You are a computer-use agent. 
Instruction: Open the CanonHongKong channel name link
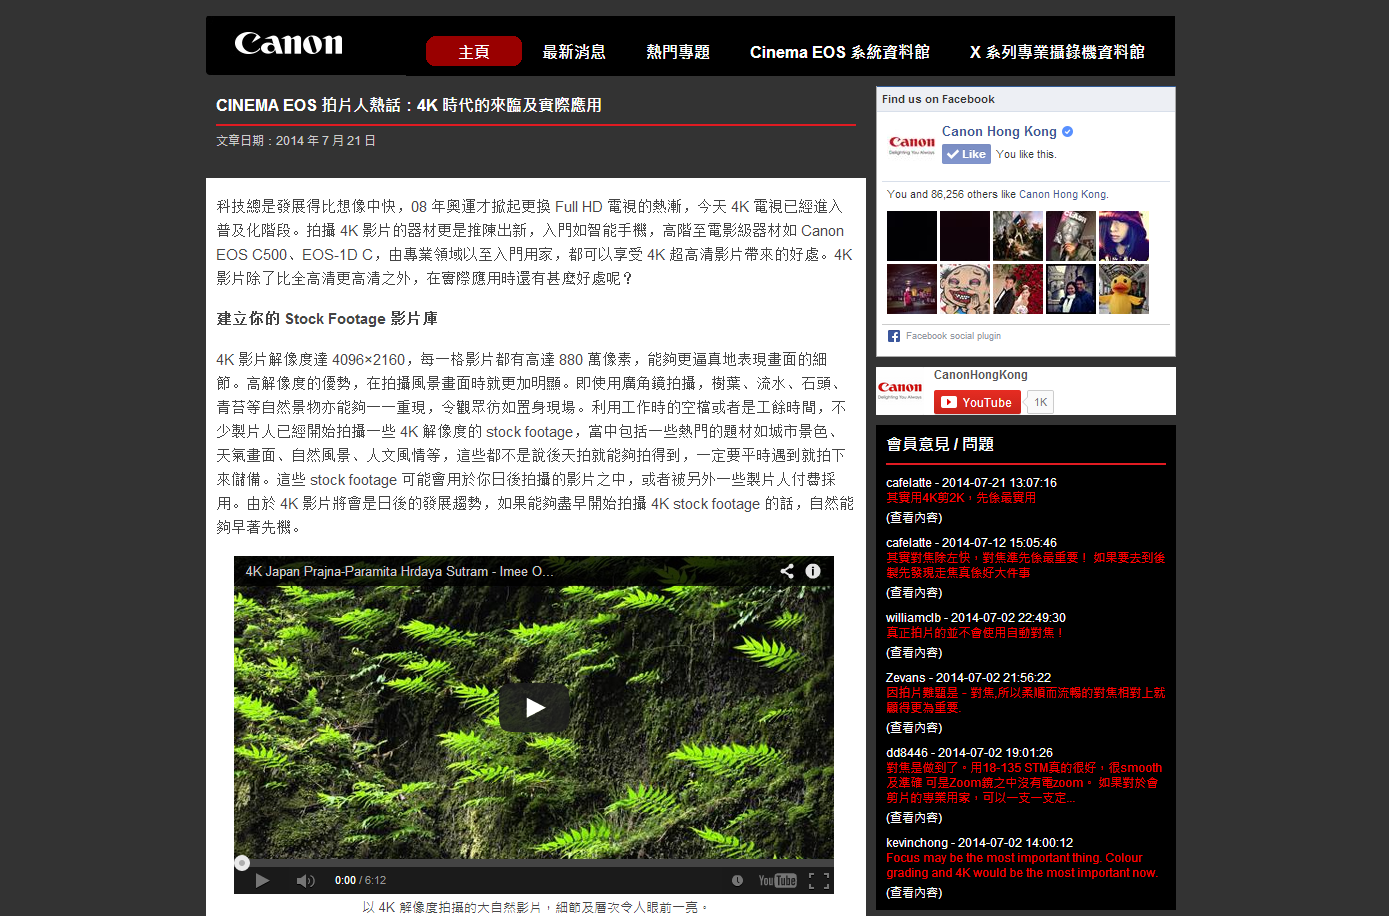tap(980, 375)
